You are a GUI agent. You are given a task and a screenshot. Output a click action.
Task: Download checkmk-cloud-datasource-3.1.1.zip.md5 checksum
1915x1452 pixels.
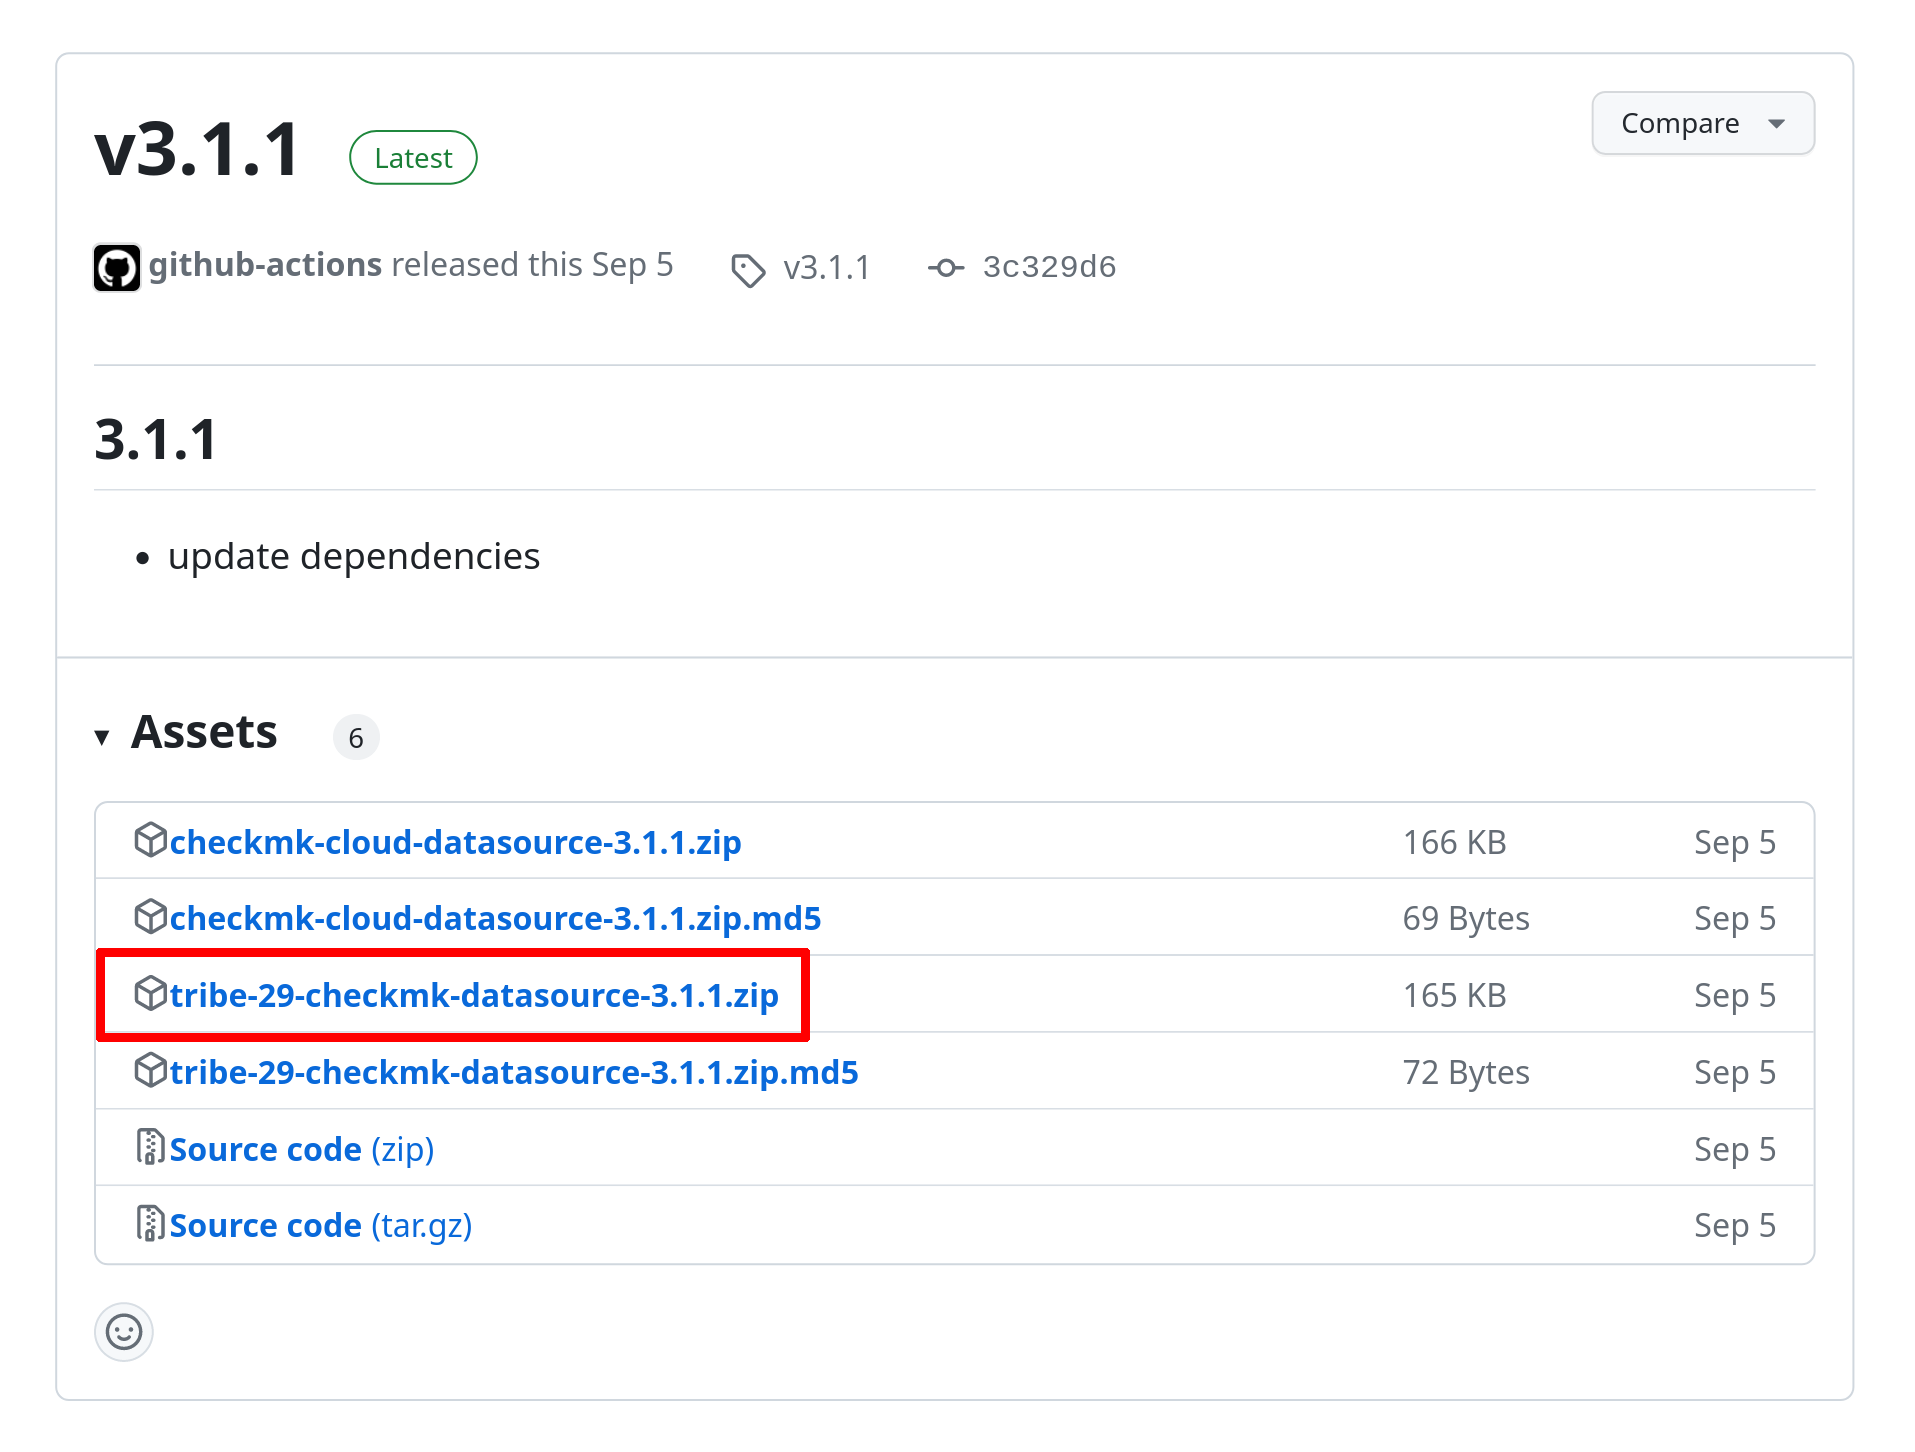pos(495,919)
